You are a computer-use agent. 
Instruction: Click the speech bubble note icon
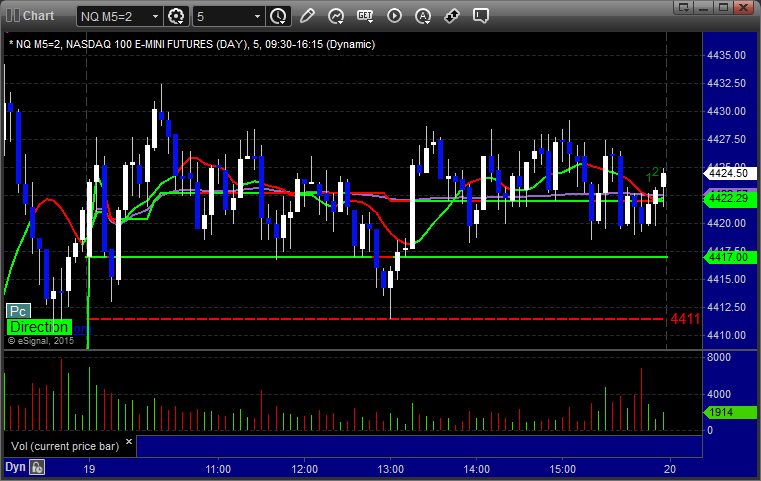481,16
